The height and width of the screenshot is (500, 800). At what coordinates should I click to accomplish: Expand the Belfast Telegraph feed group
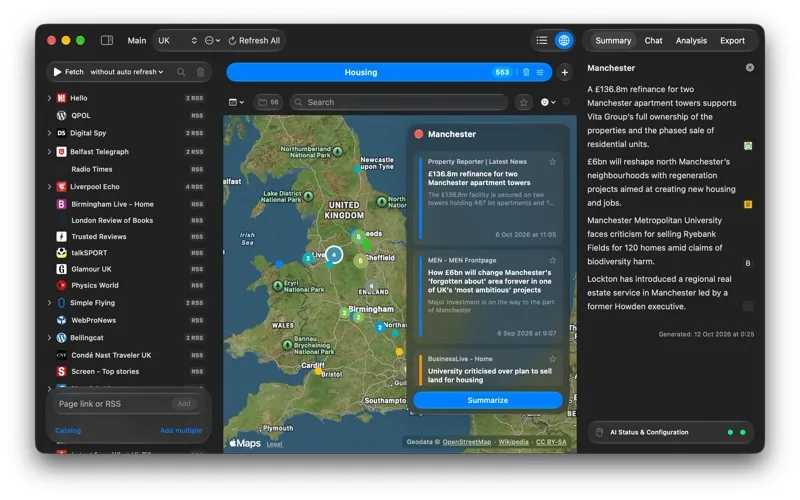click(x=49, y=152)
